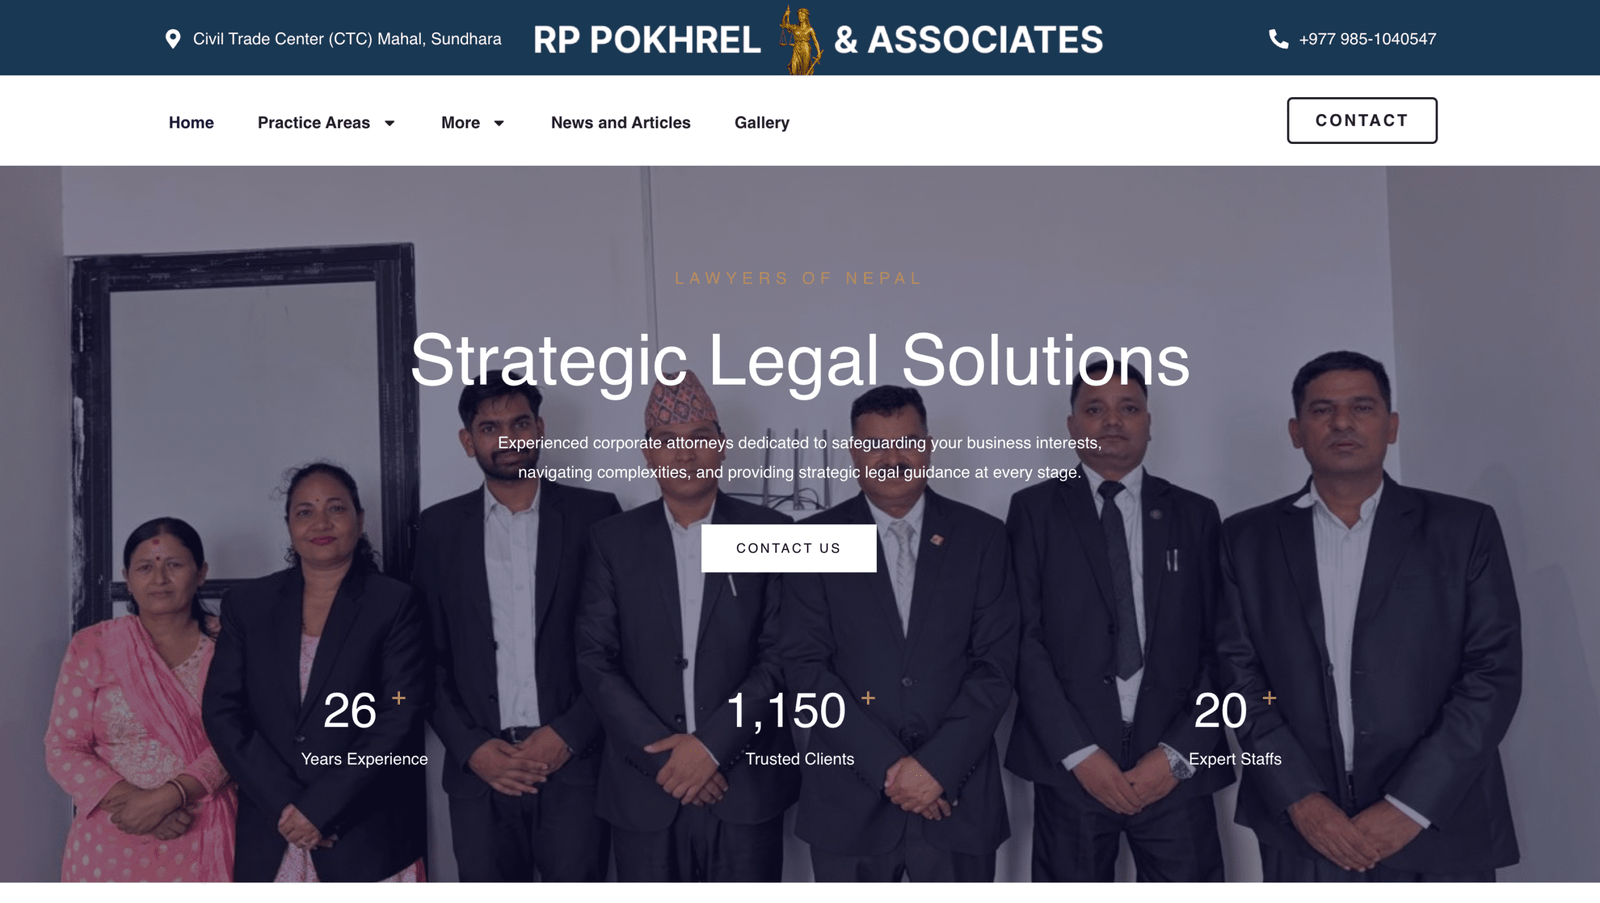The width and height of the screenshot is (1600, 903).
Task: Open the Home menu item
Action: 191,122
